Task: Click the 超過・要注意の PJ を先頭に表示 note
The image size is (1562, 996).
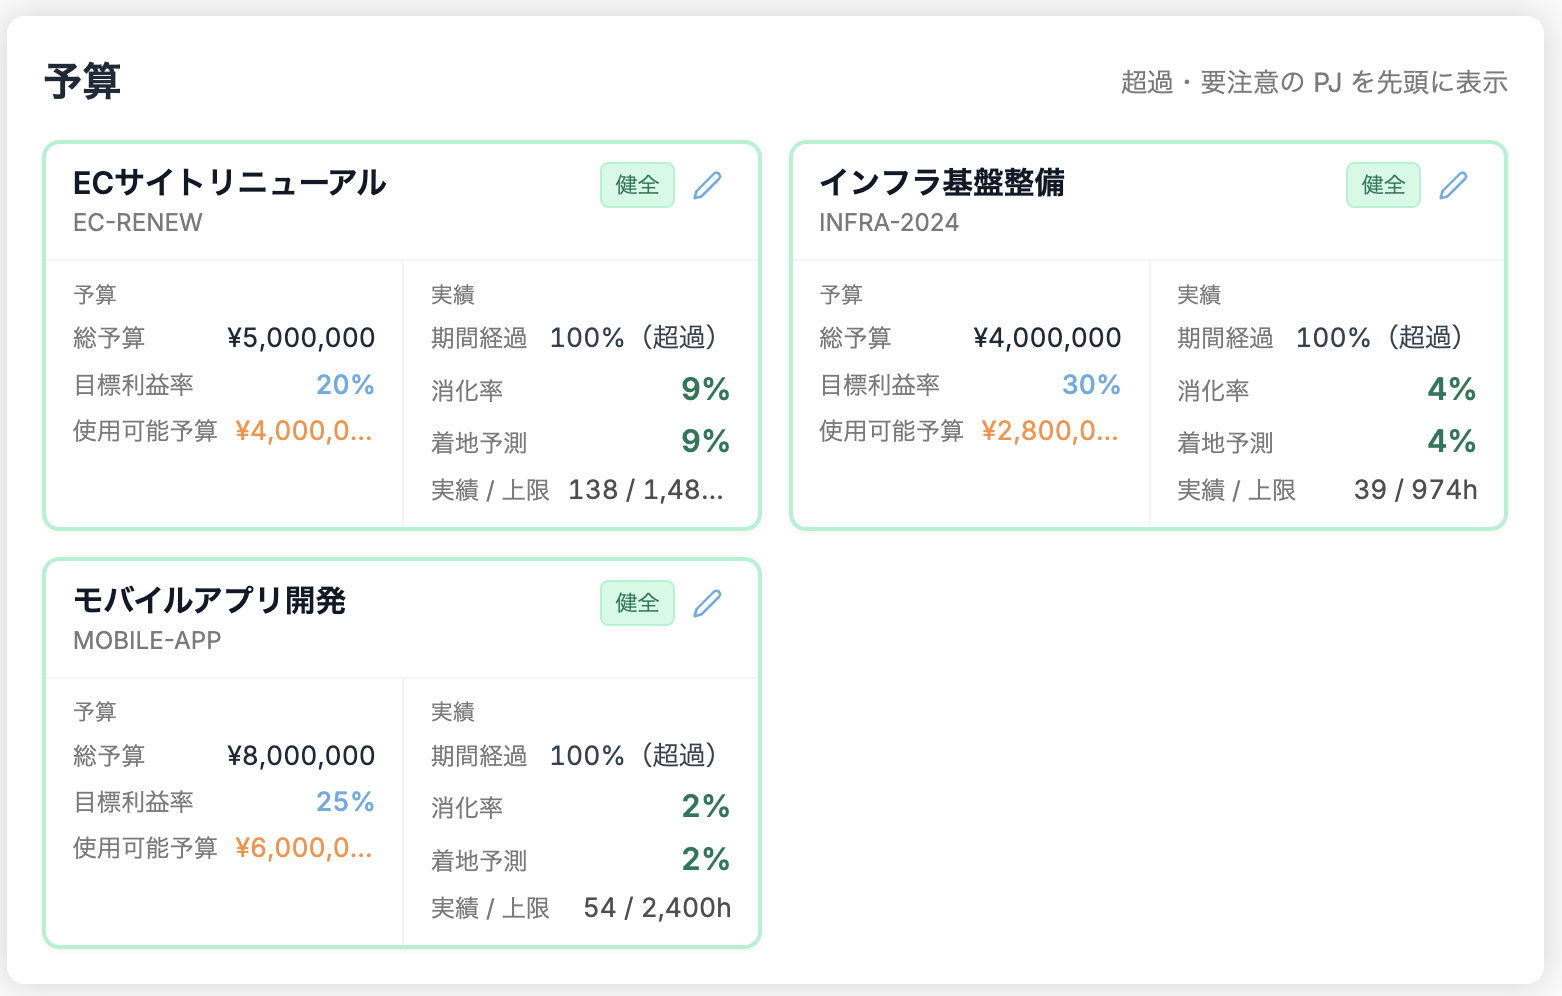Action: 1314,82
